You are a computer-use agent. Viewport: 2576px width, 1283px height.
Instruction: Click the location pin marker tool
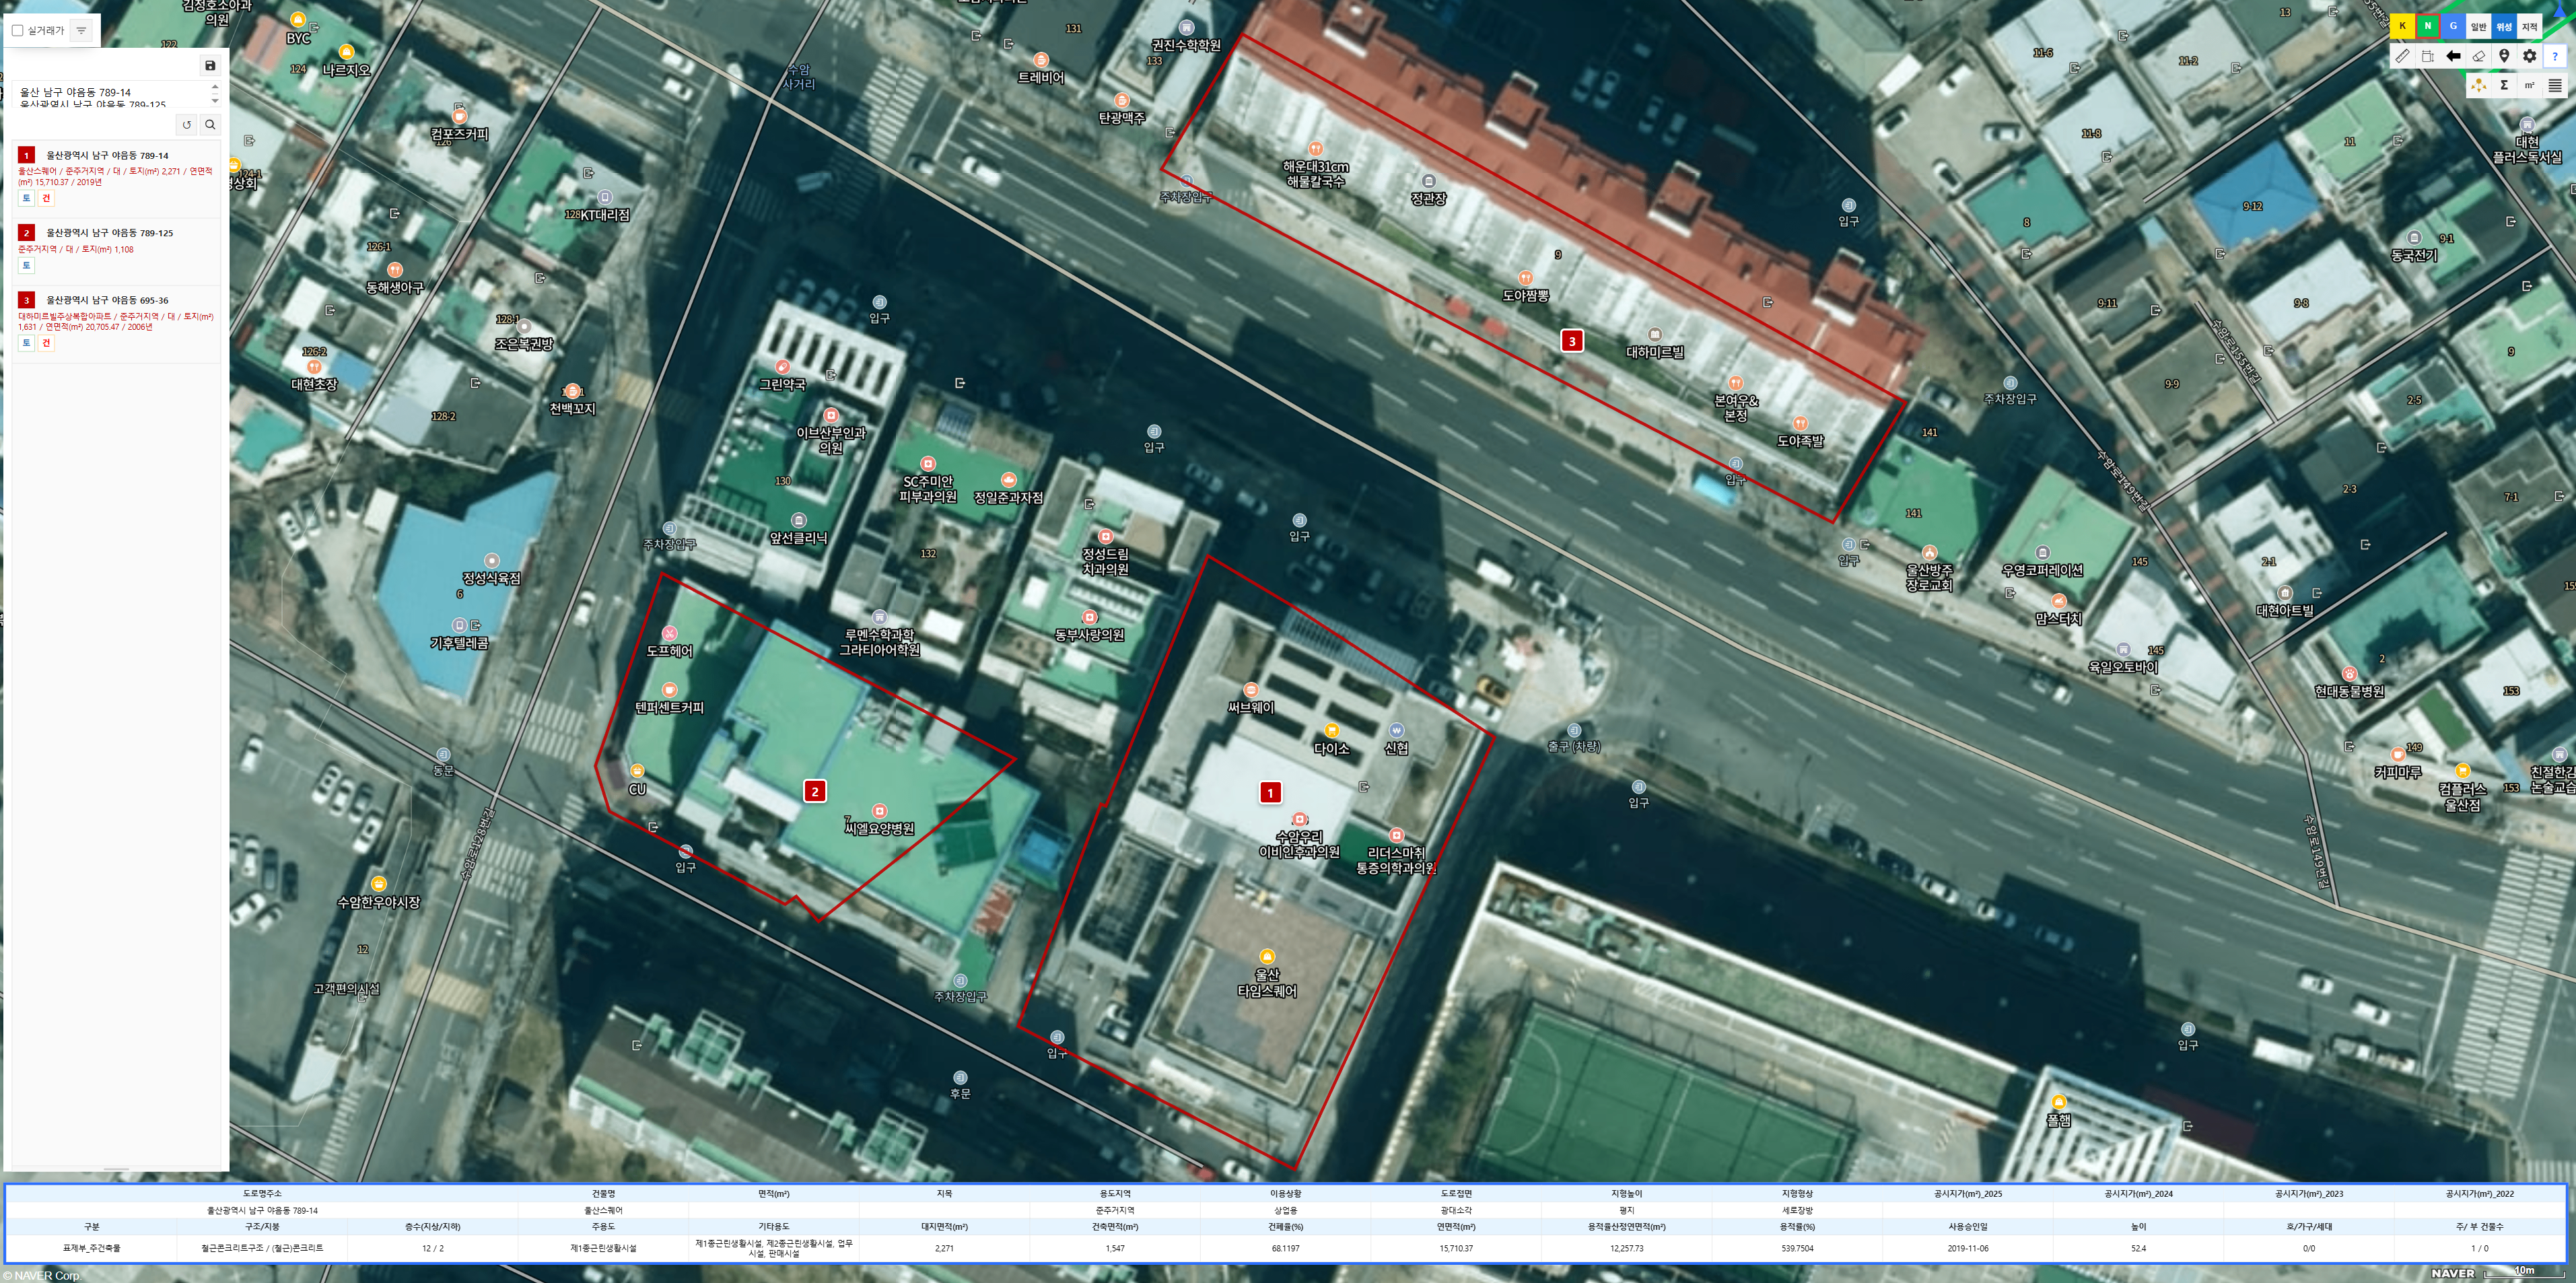2504,56
